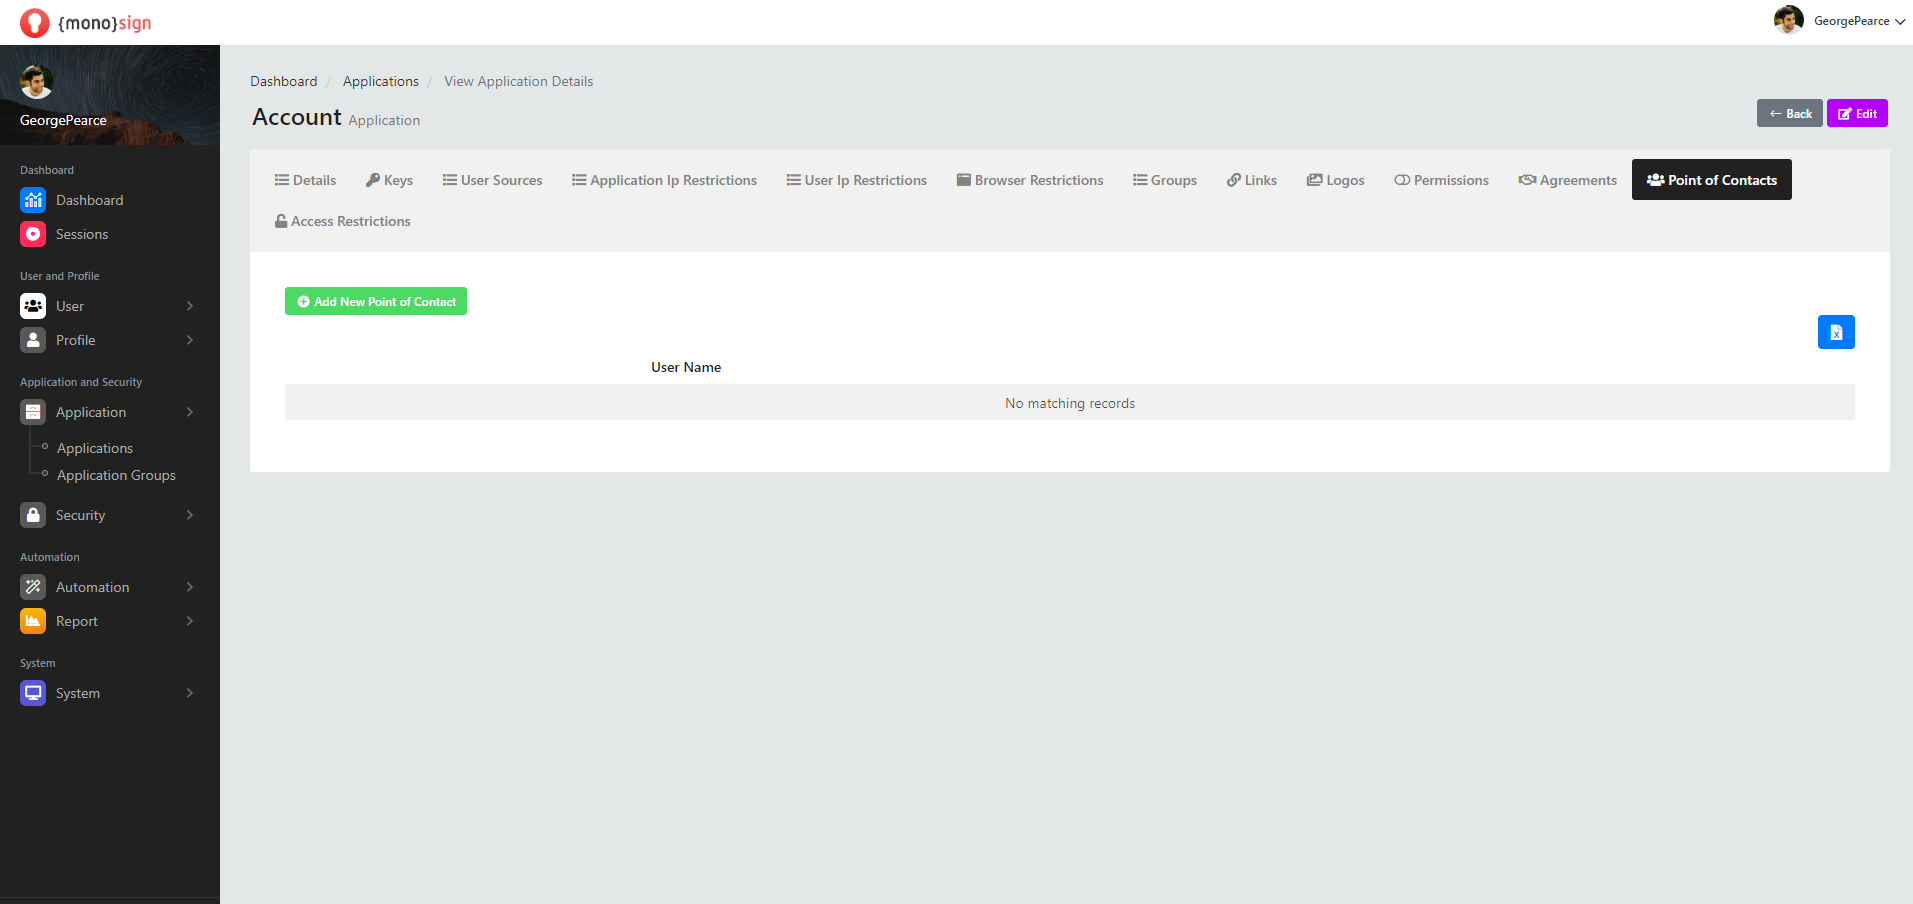Click the System monitor icon
The image size is (1913, 904).
33,693
